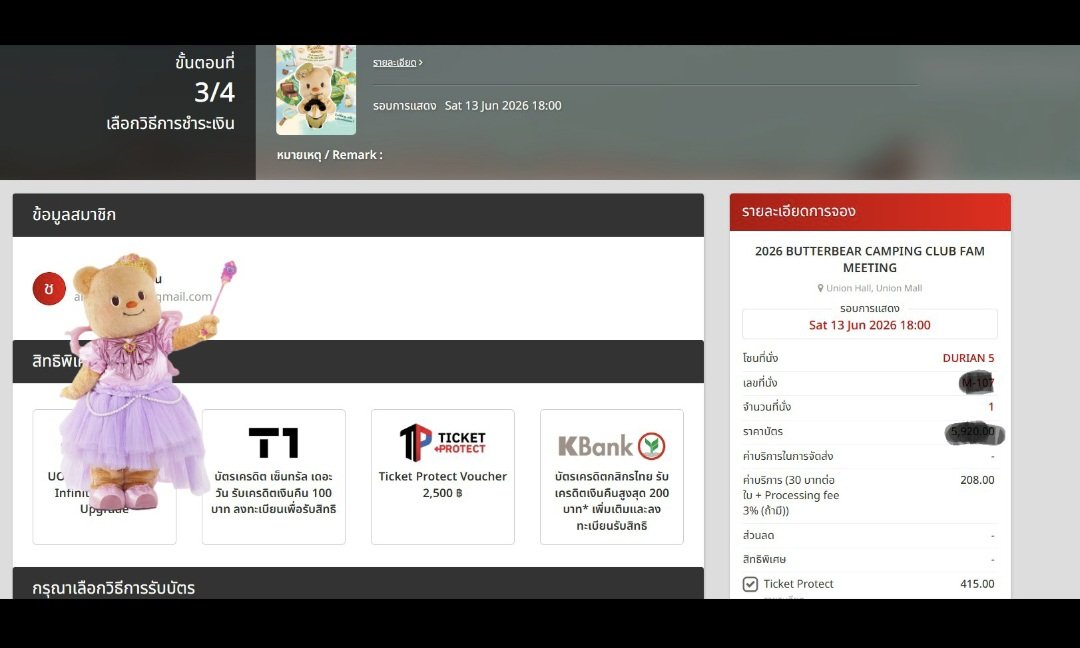Click the Sat 13 Jun 2026 18:00 showtime box
The width and height of the screenshot is (1080, 648).
point(870,324)
